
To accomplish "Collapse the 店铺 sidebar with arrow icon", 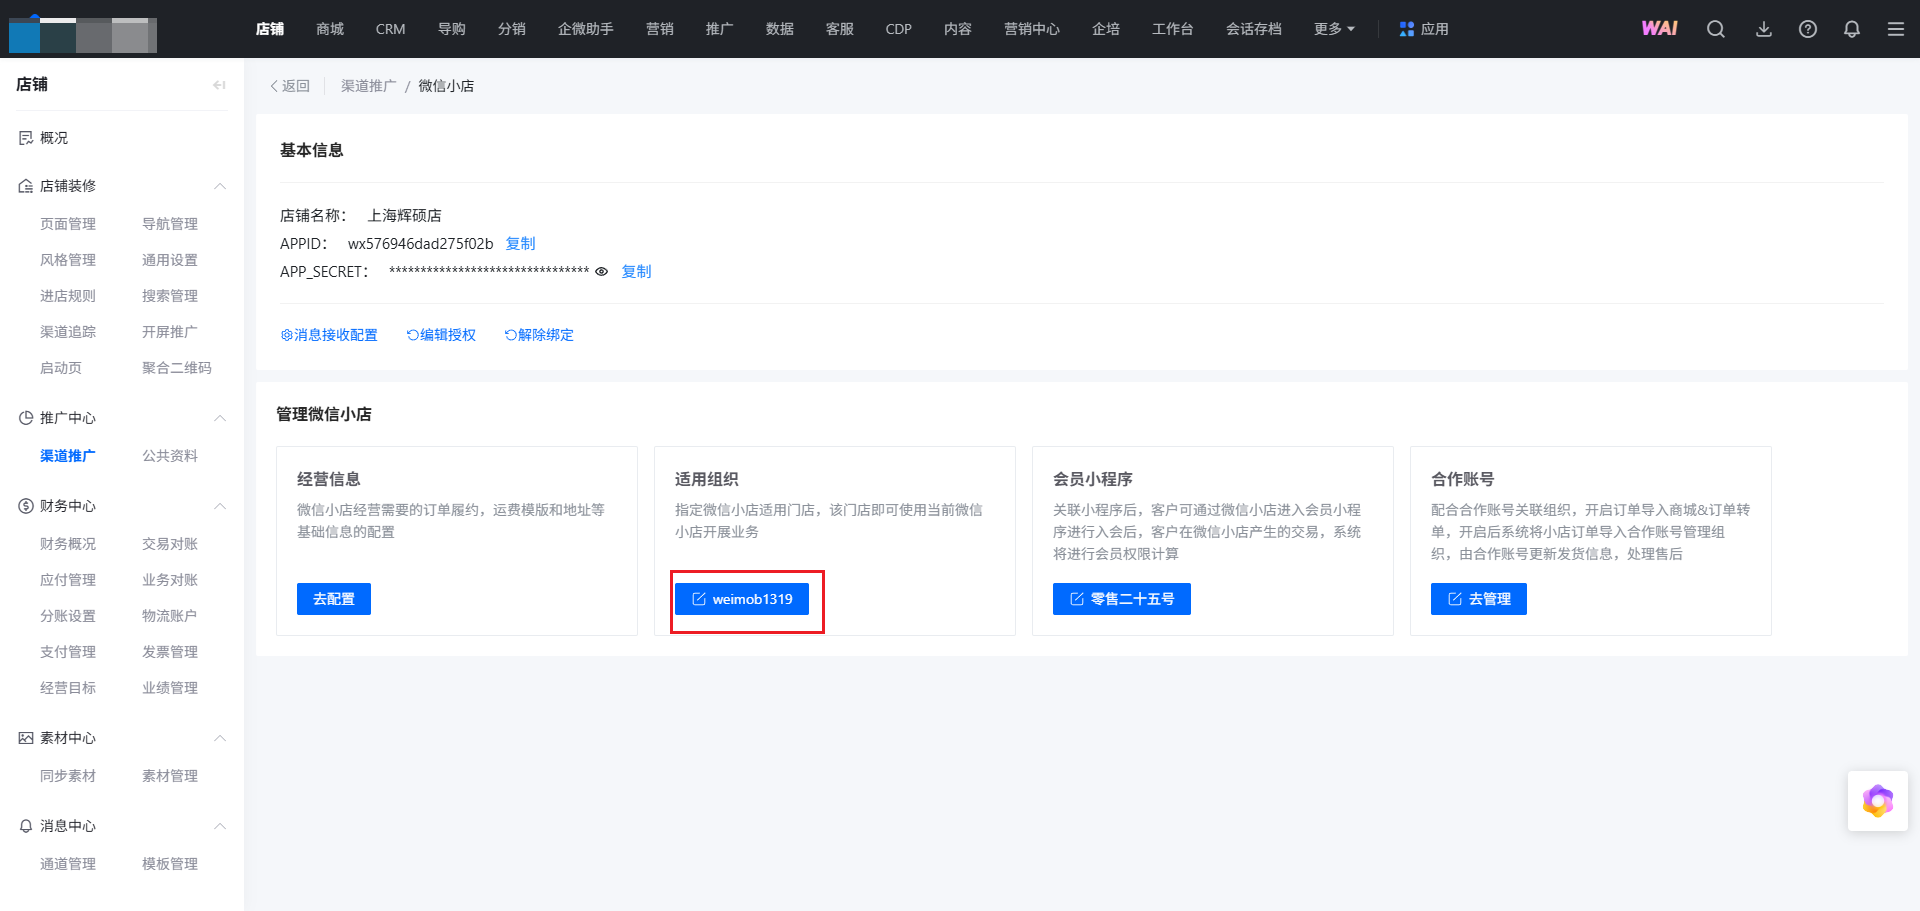I will [219, 85].
